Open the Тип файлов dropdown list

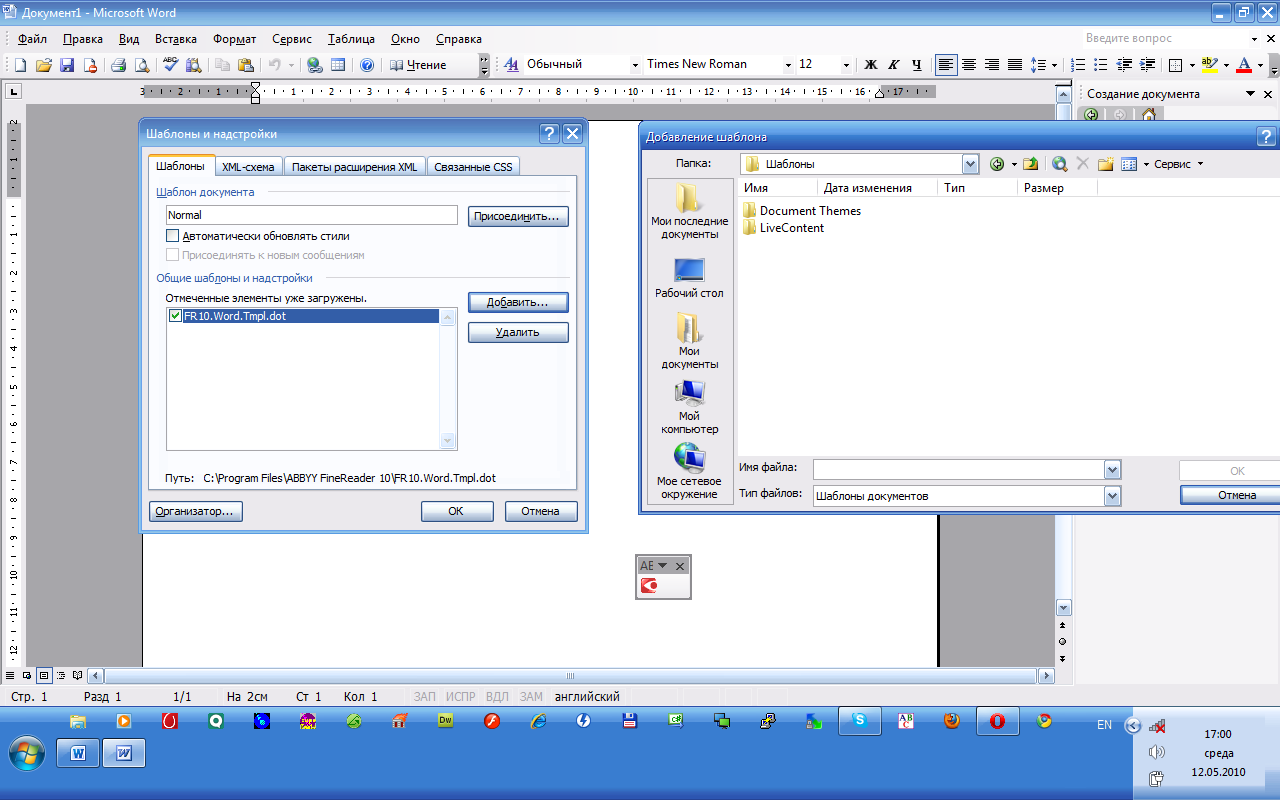(1112, 496)
